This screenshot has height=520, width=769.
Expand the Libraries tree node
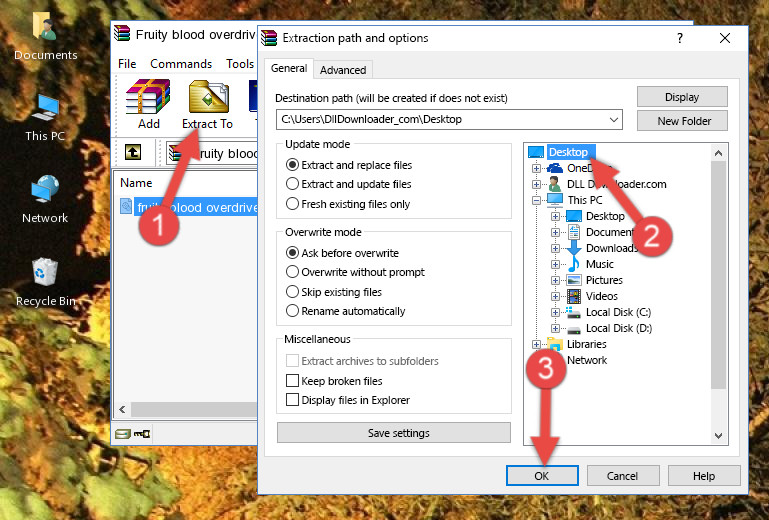pos(537,344)
